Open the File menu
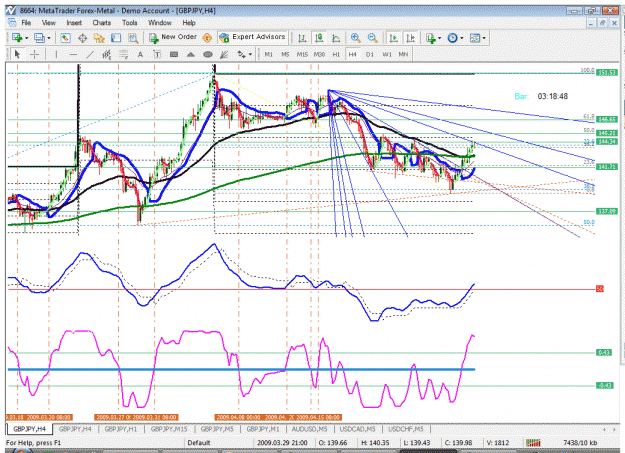The width and height of the screenshot is (625, 453). [x=26, y=23]
